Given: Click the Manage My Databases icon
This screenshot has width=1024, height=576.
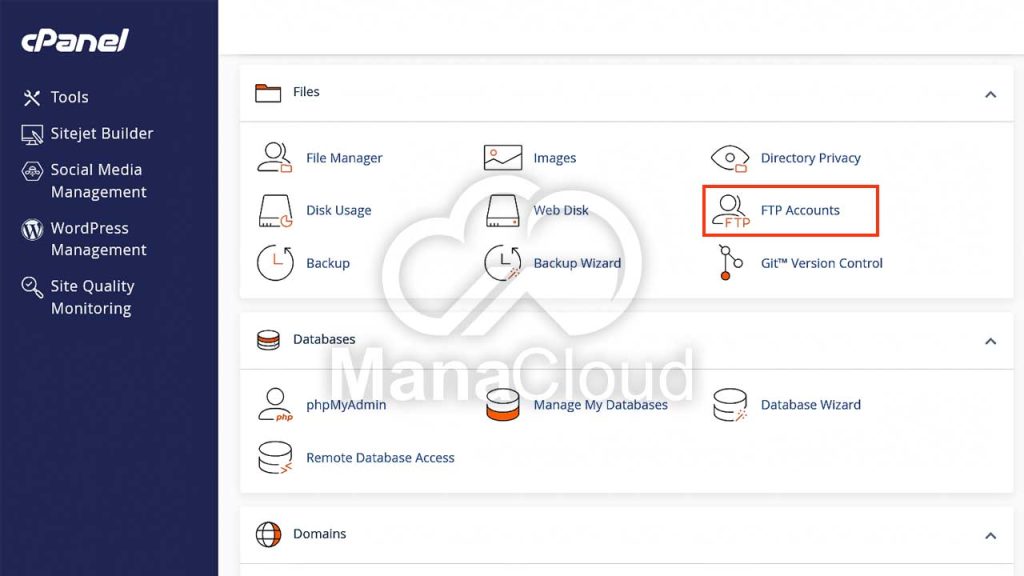Looking at the screenshot, I should coord(502,404).
